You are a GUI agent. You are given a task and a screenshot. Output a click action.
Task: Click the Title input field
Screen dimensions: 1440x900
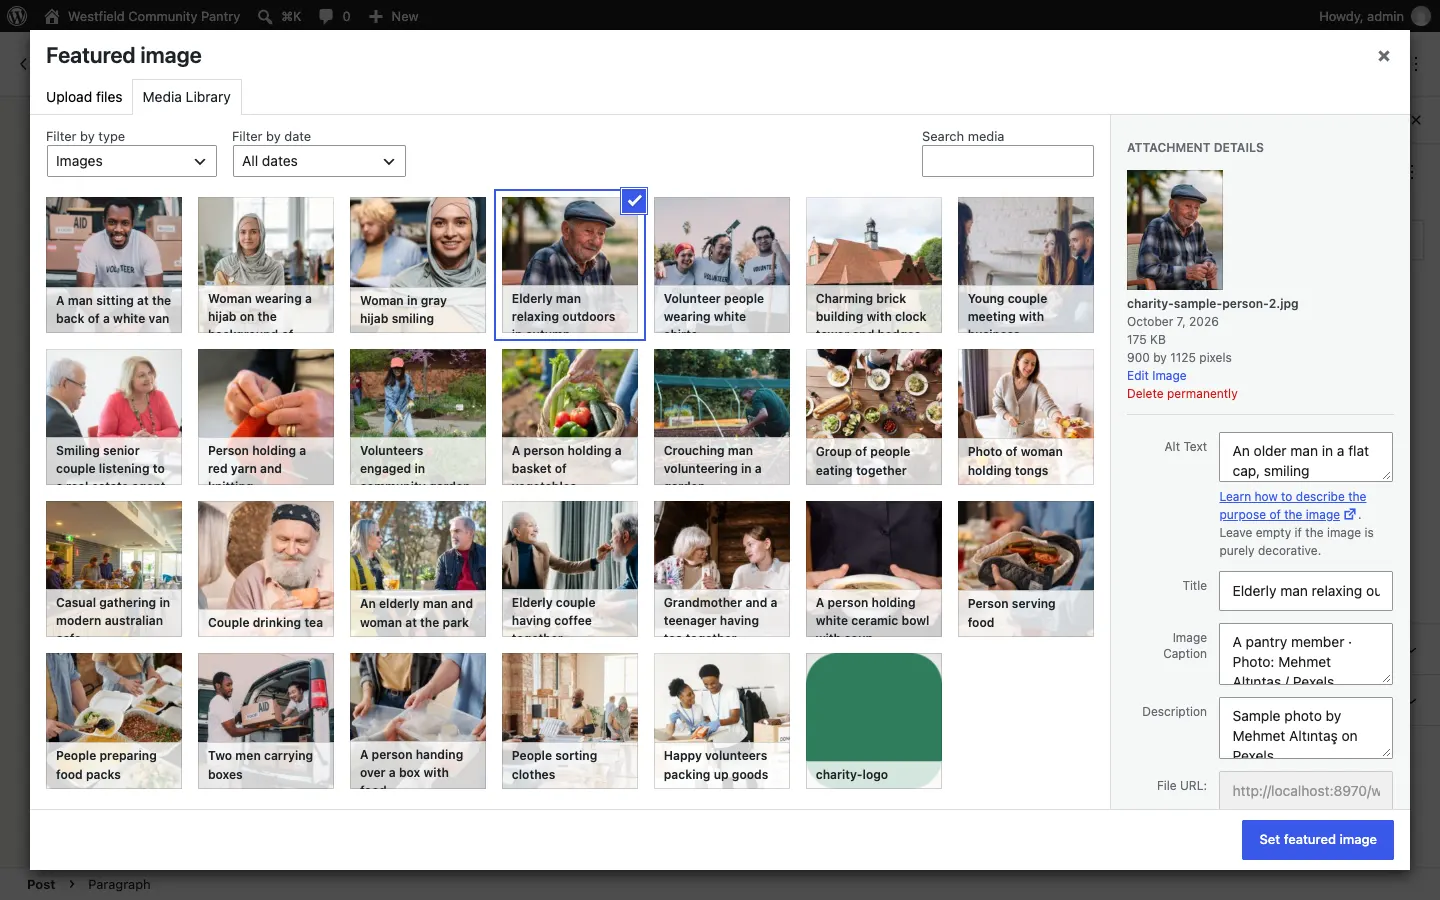click(x=1306, y=591)
